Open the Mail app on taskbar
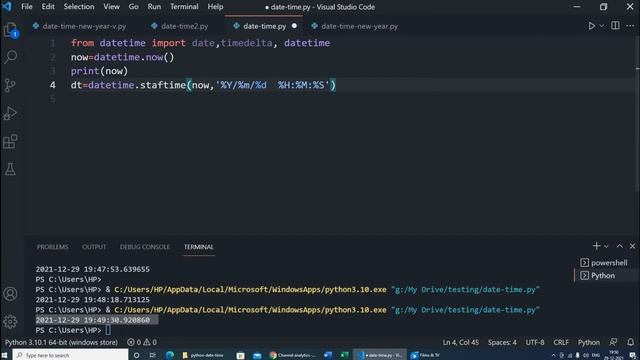Image resolution: width=640 pixels, height=360 pixels. click(x=257, y=356)
